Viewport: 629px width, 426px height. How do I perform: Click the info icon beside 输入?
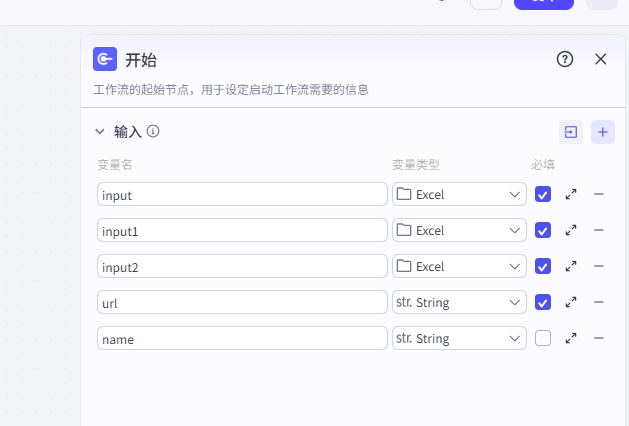point(153,131)
